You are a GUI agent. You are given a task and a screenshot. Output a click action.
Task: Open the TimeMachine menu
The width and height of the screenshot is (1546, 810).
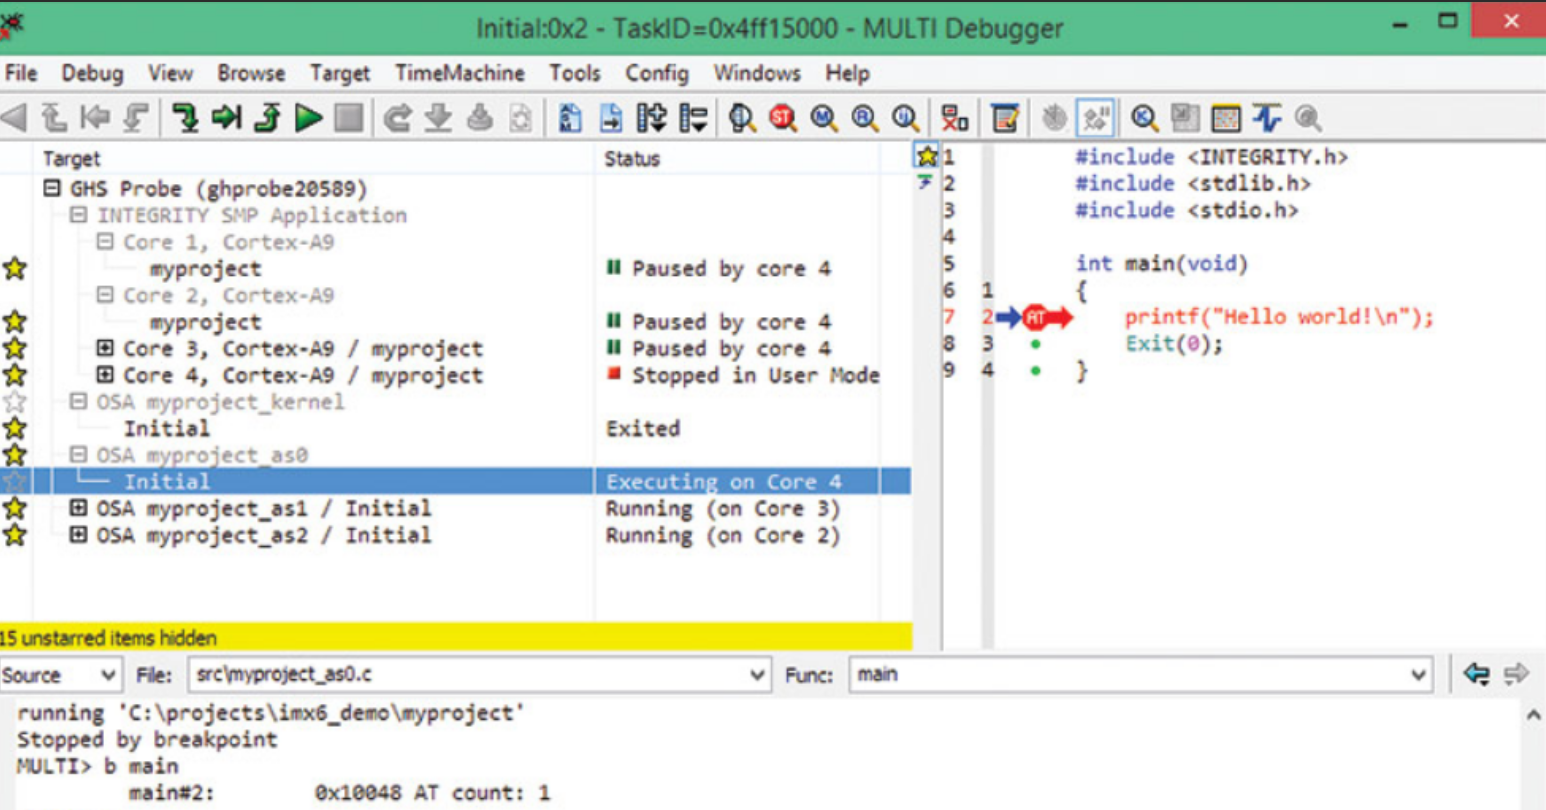click(460, 73)
